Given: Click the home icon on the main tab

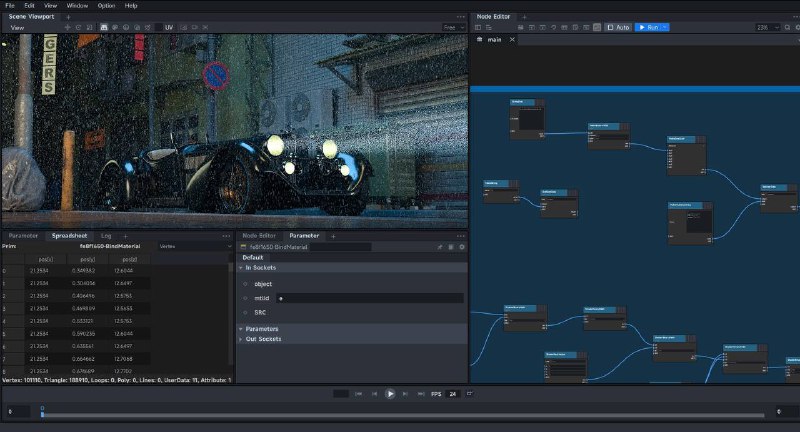Looking at the screenshot, I should (479, 39).
